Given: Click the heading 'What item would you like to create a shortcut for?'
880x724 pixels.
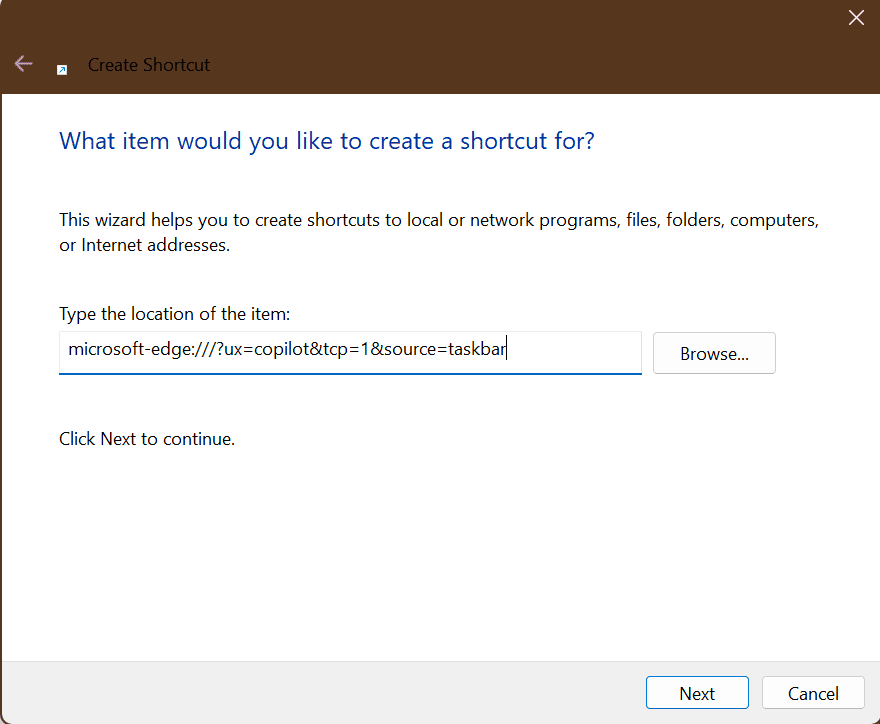Looking at the screenshot, I should 327,141.
